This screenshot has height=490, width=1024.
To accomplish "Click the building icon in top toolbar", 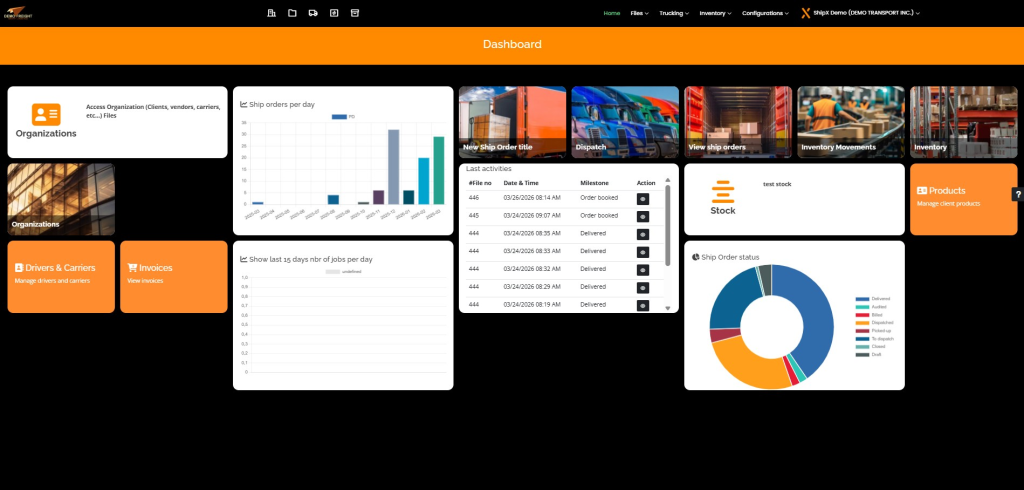I will coord(271,13).
